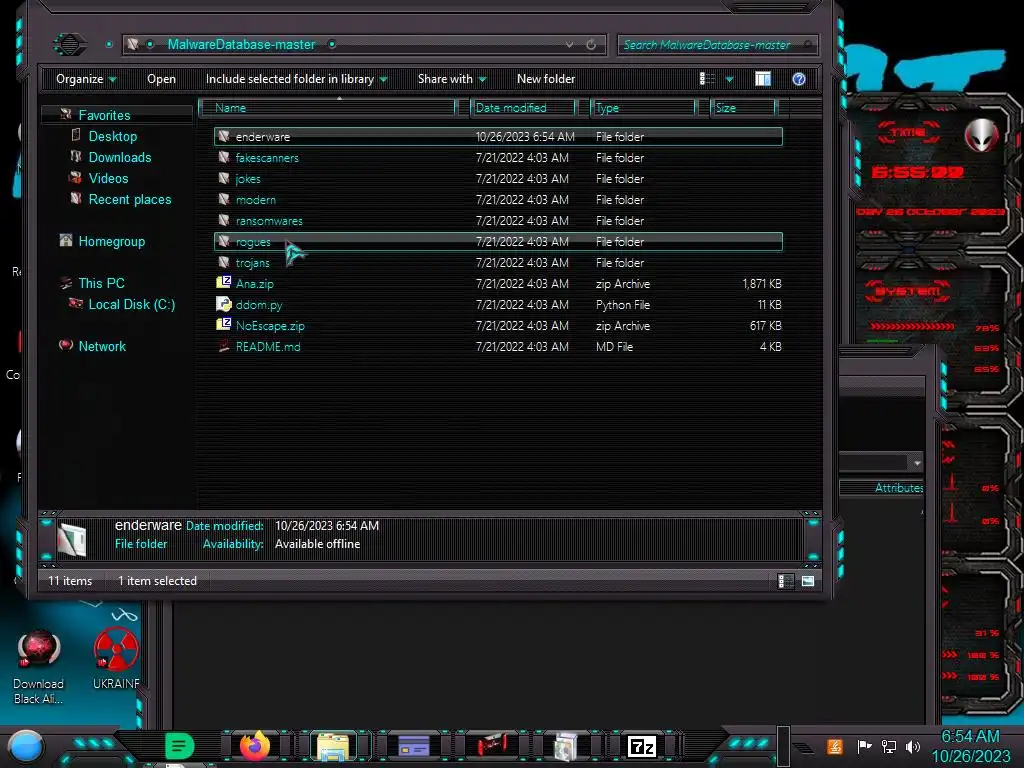Select Network in the navigation pane
This screenshot has width=1024, height=768.
[x=102, y=346]
